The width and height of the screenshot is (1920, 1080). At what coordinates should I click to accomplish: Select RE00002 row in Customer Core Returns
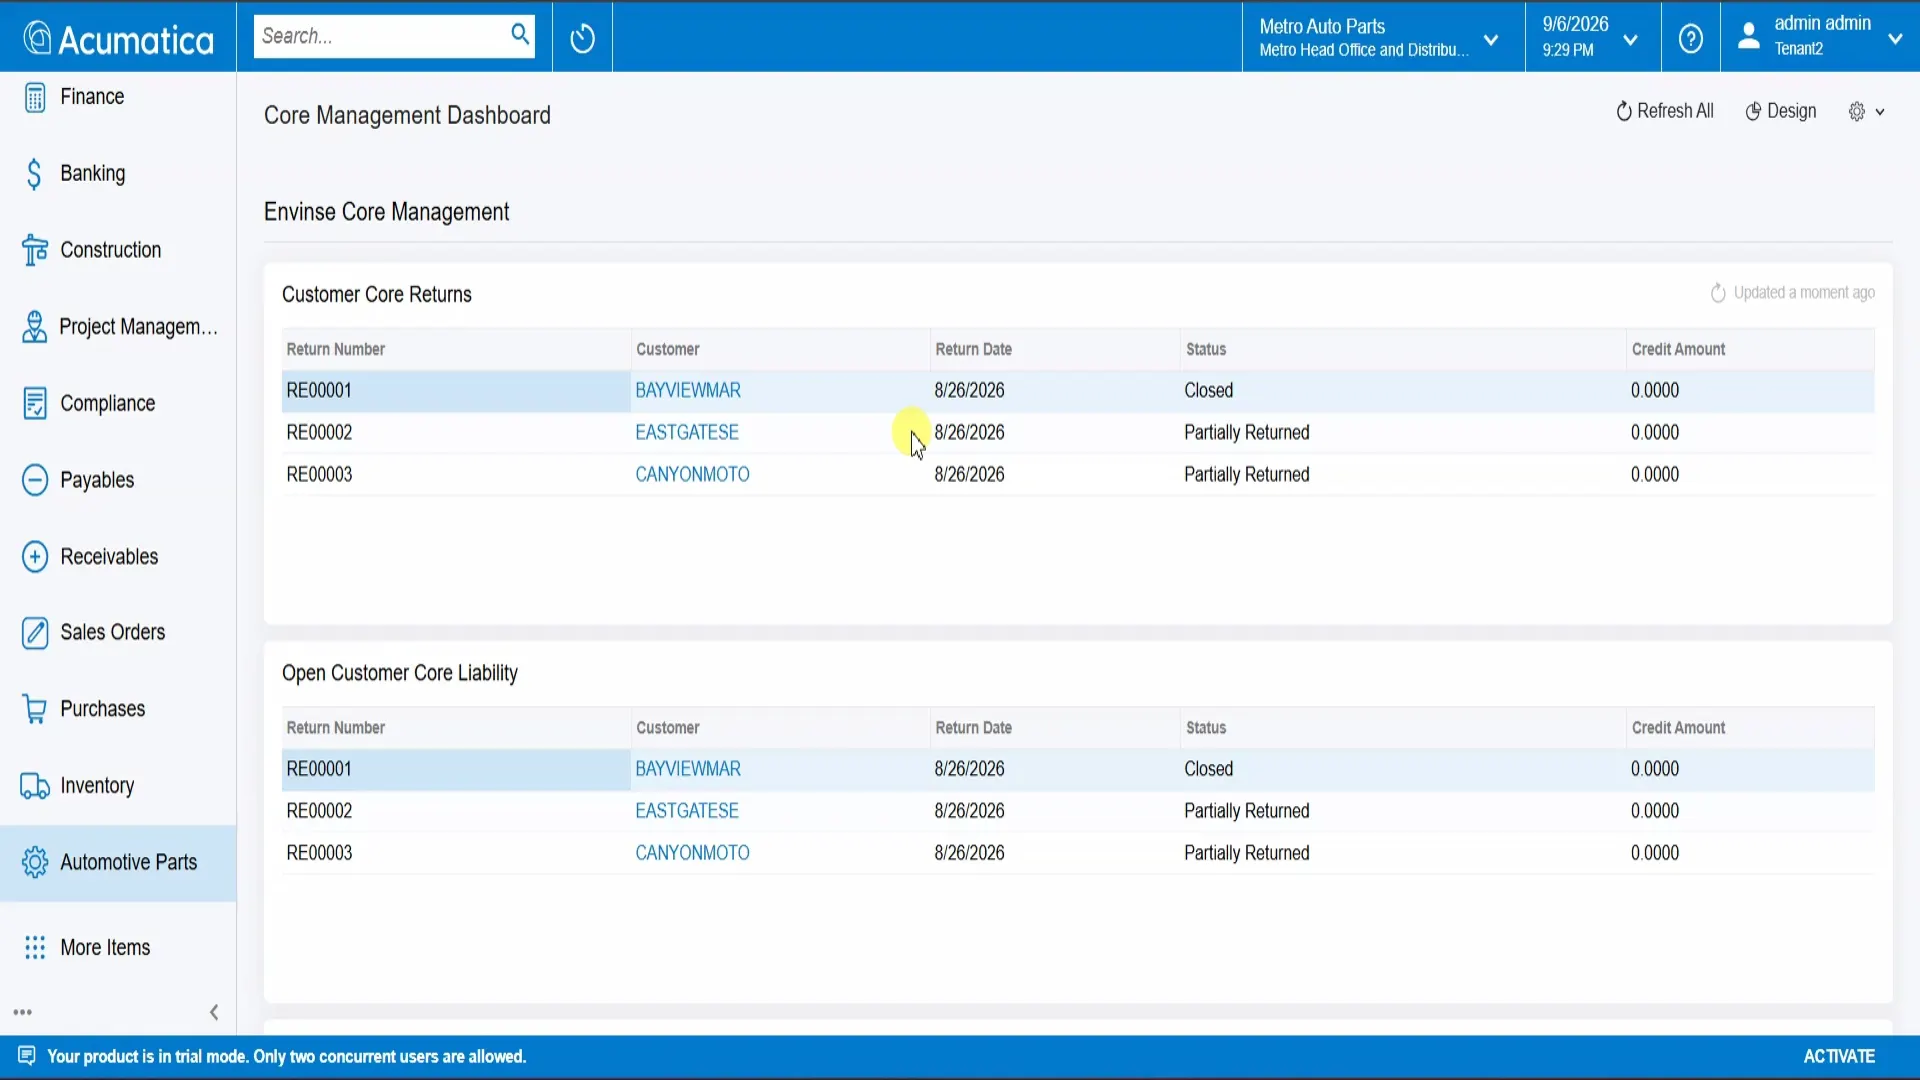point(1078,433)
